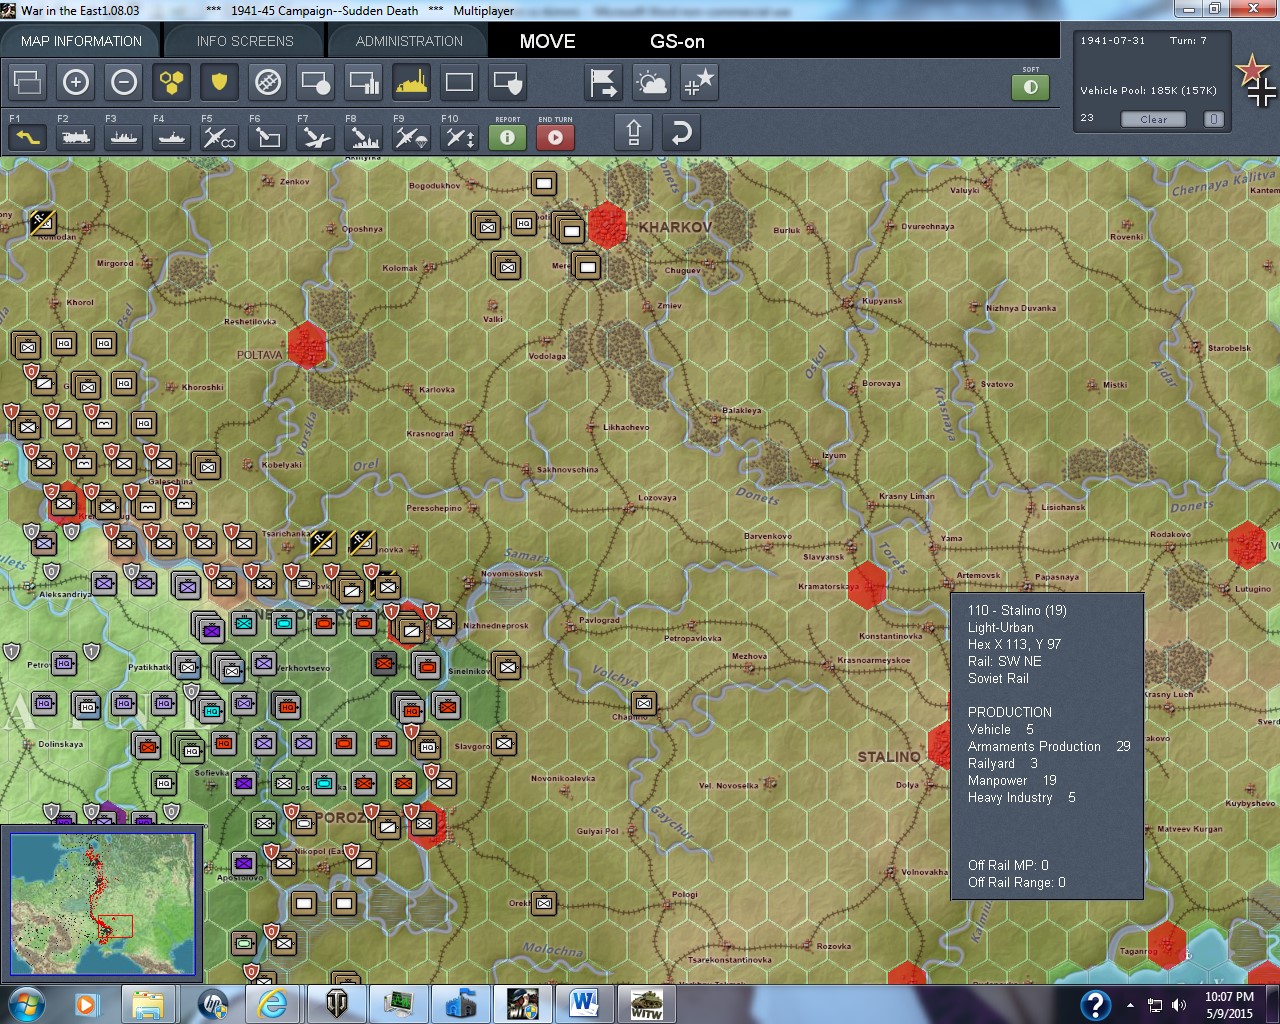Image resolution: width=1280 pixels, height=1024 pixels.
Task: Click the Clear button near Vehicle Pool
Action: point(1153,119)
